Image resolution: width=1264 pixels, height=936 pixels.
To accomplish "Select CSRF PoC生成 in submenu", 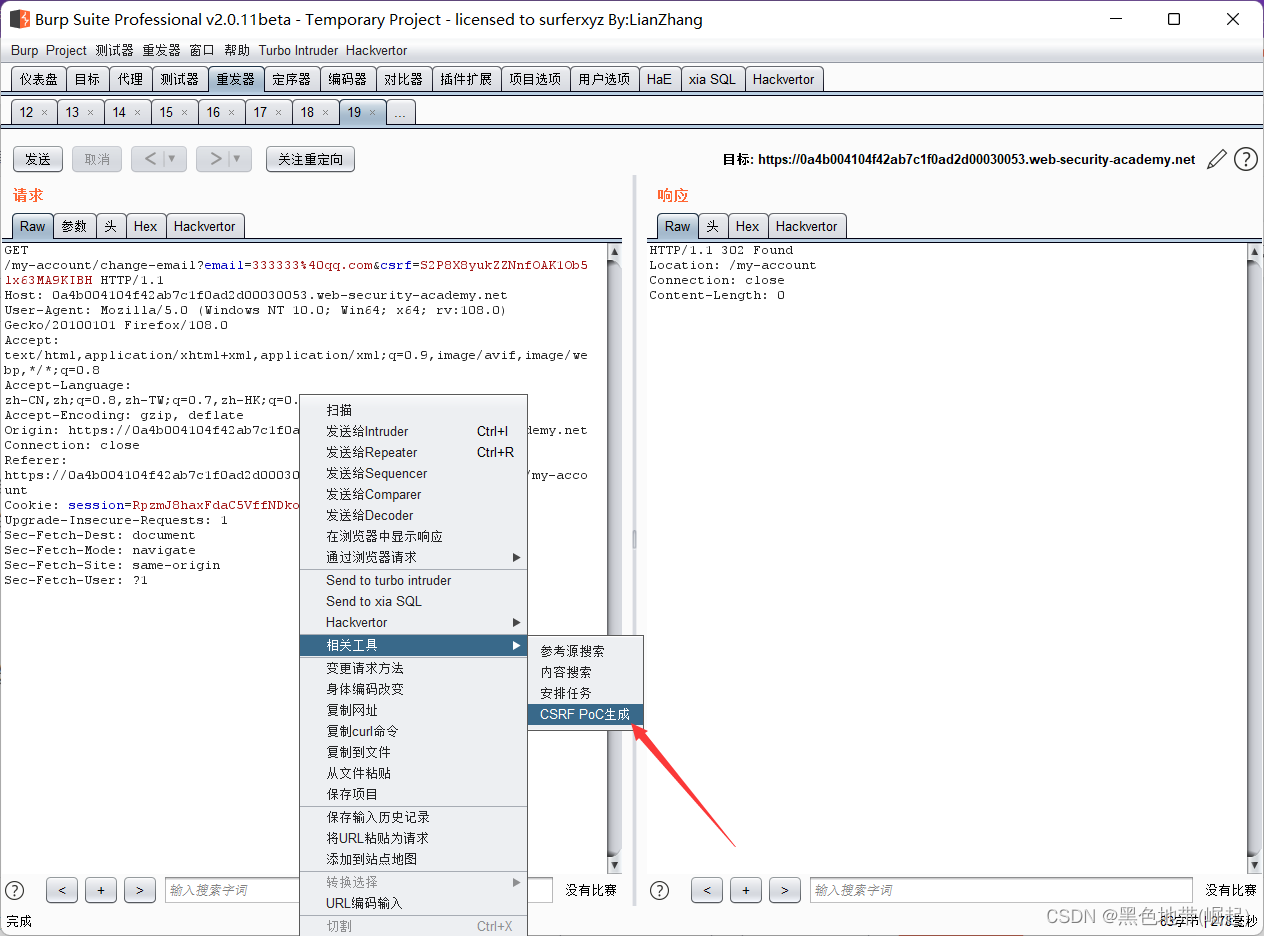I will [x=585, y=714].
